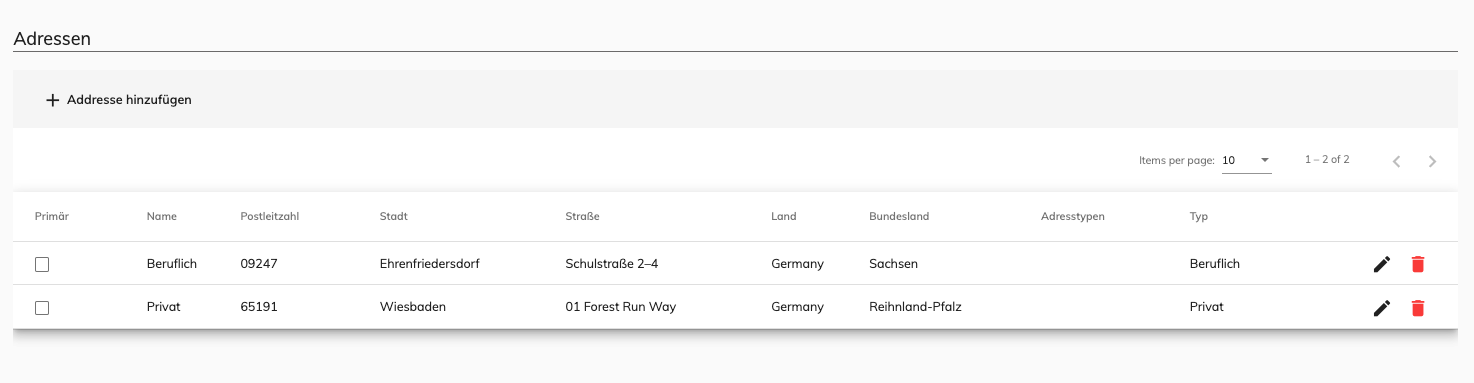Viewport: 1474px width, 383px height.
Task: Click the dropdown arrow next to 10
Action: pyautogui.click(x=1264, y=160)
